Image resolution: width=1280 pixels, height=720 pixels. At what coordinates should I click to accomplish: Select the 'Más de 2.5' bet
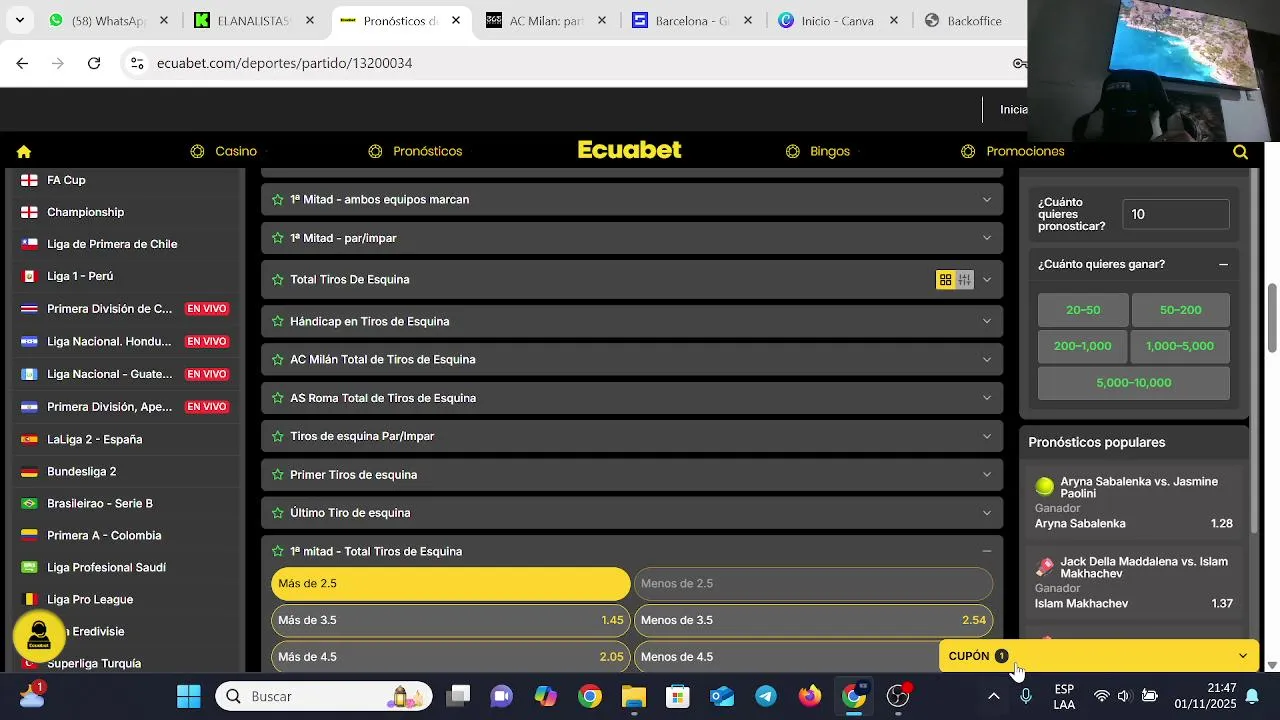451,584
